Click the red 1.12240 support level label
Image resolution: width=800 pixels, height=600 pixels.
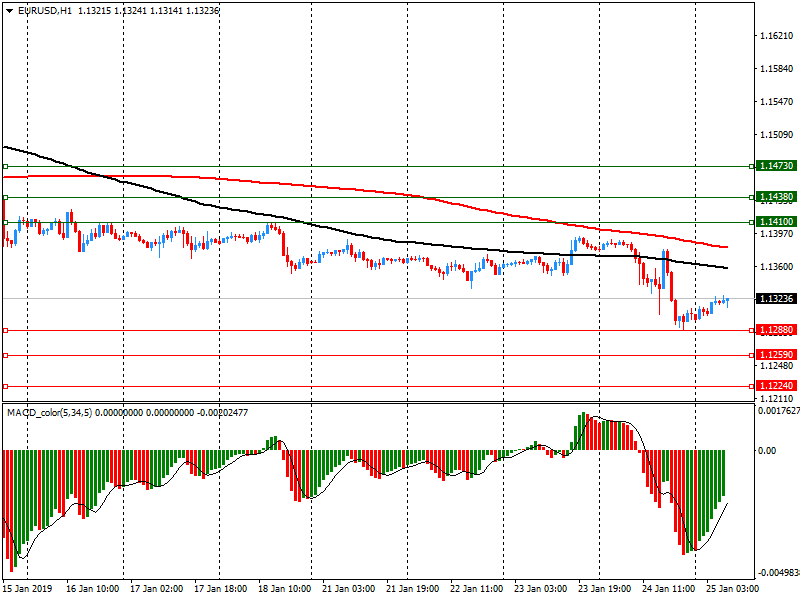coord(776,386)
